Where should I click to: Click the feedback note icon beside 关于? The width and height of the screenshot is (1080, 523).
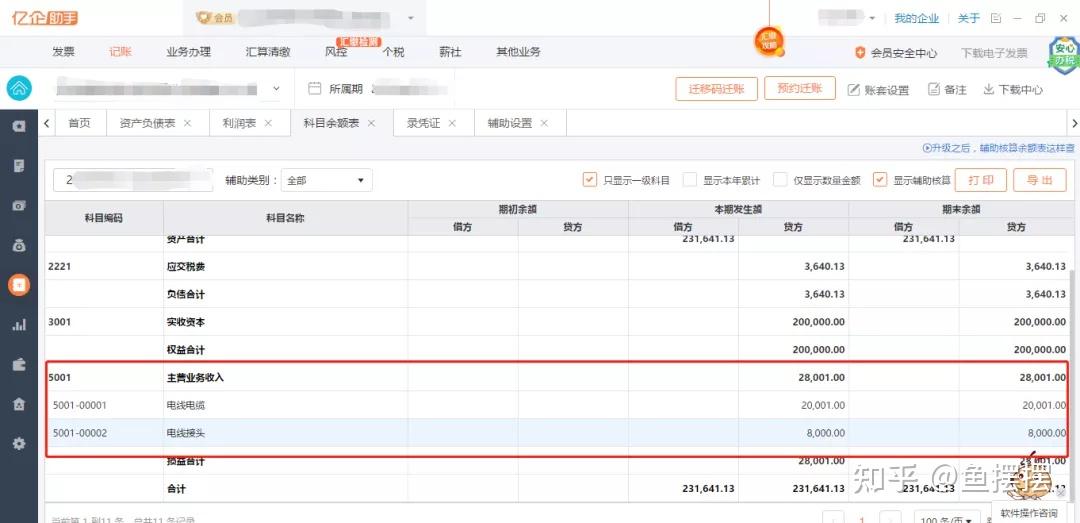996,18
